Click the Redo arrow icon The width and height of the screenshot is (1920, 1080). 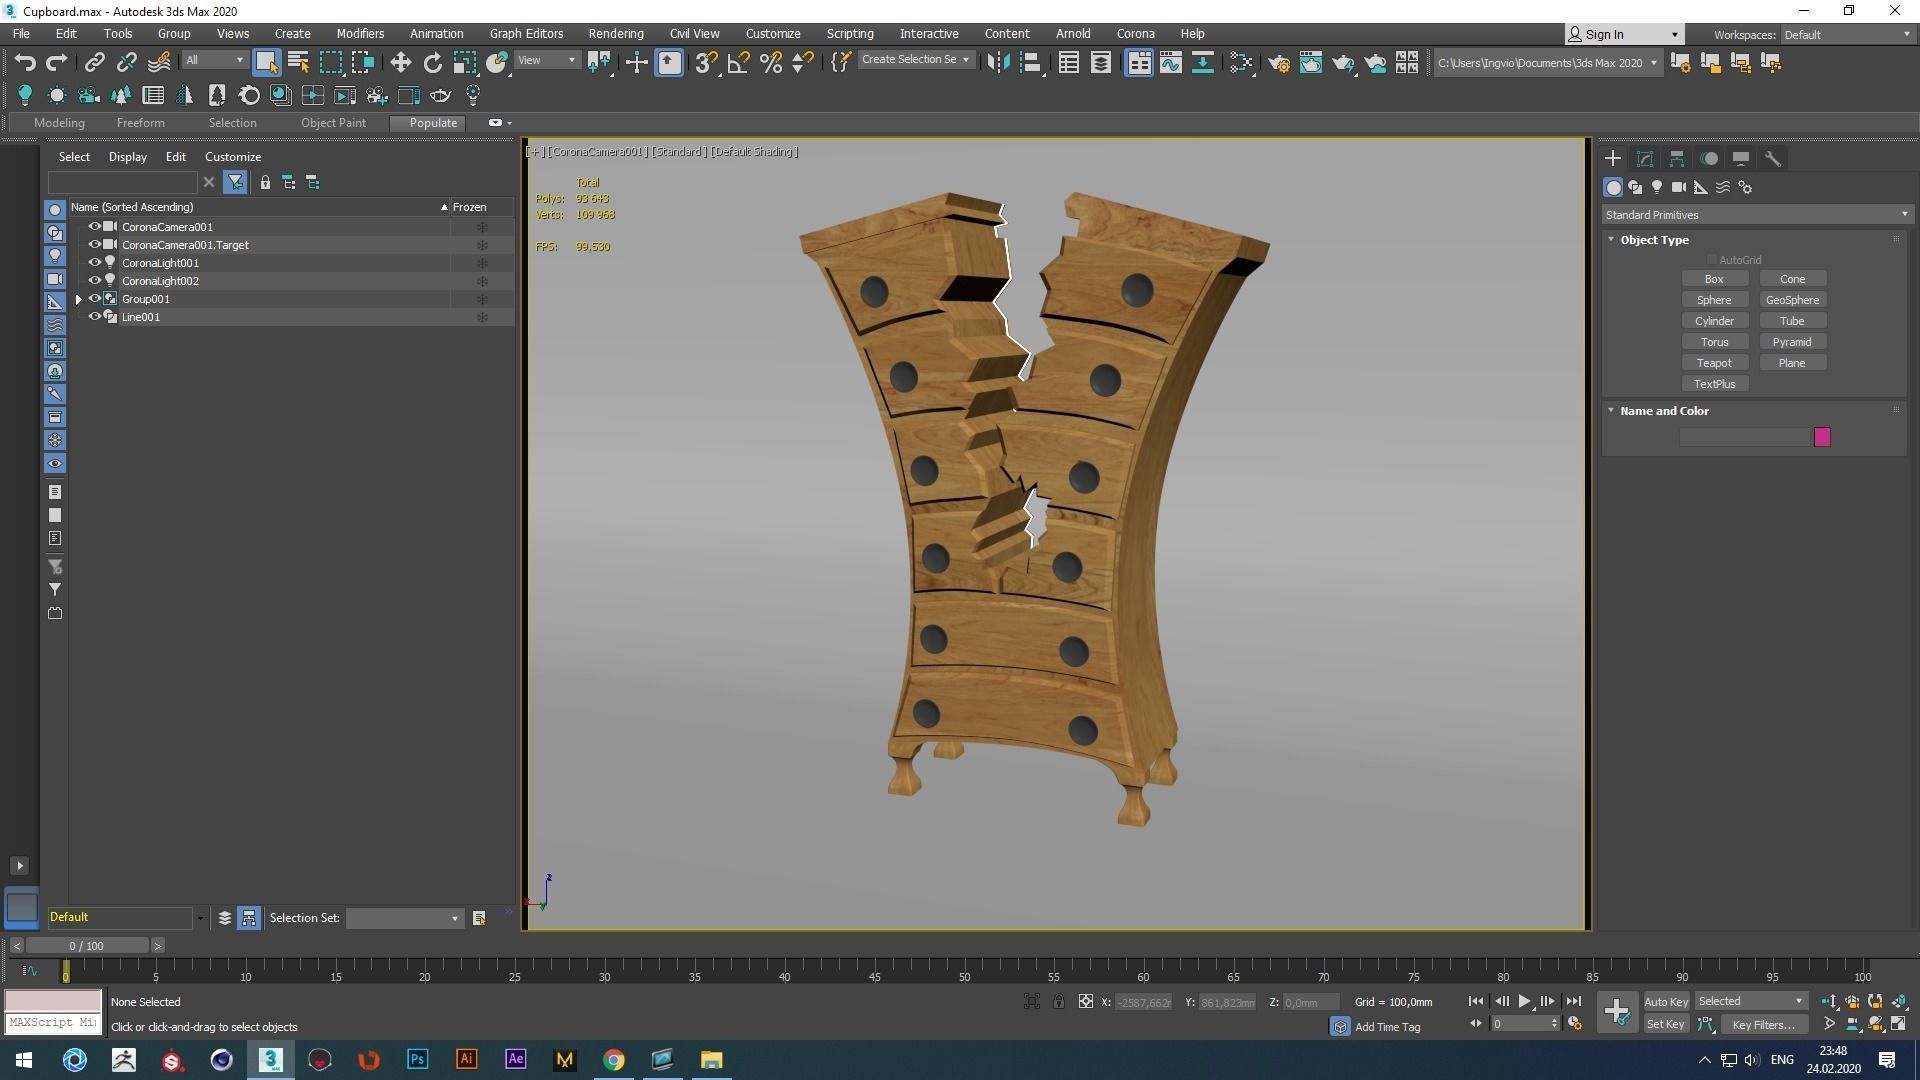[57, 63]
